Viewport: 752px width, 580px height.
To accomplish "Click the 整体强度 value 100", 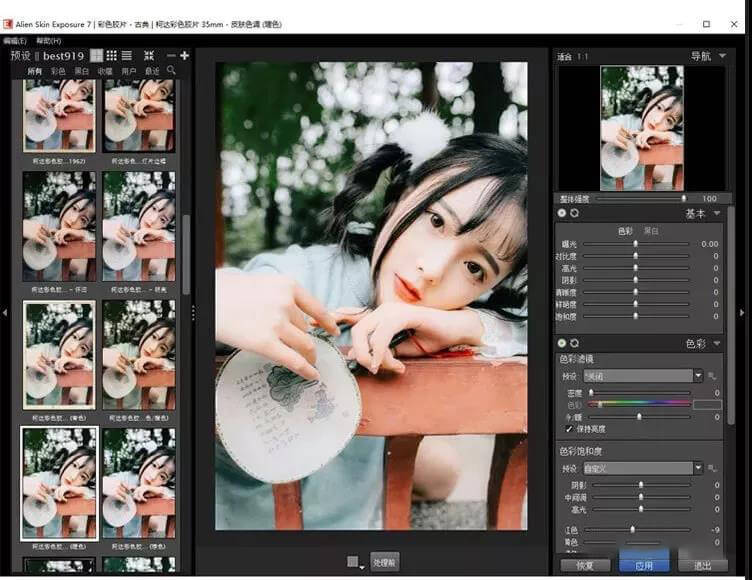I will (710, 198).
